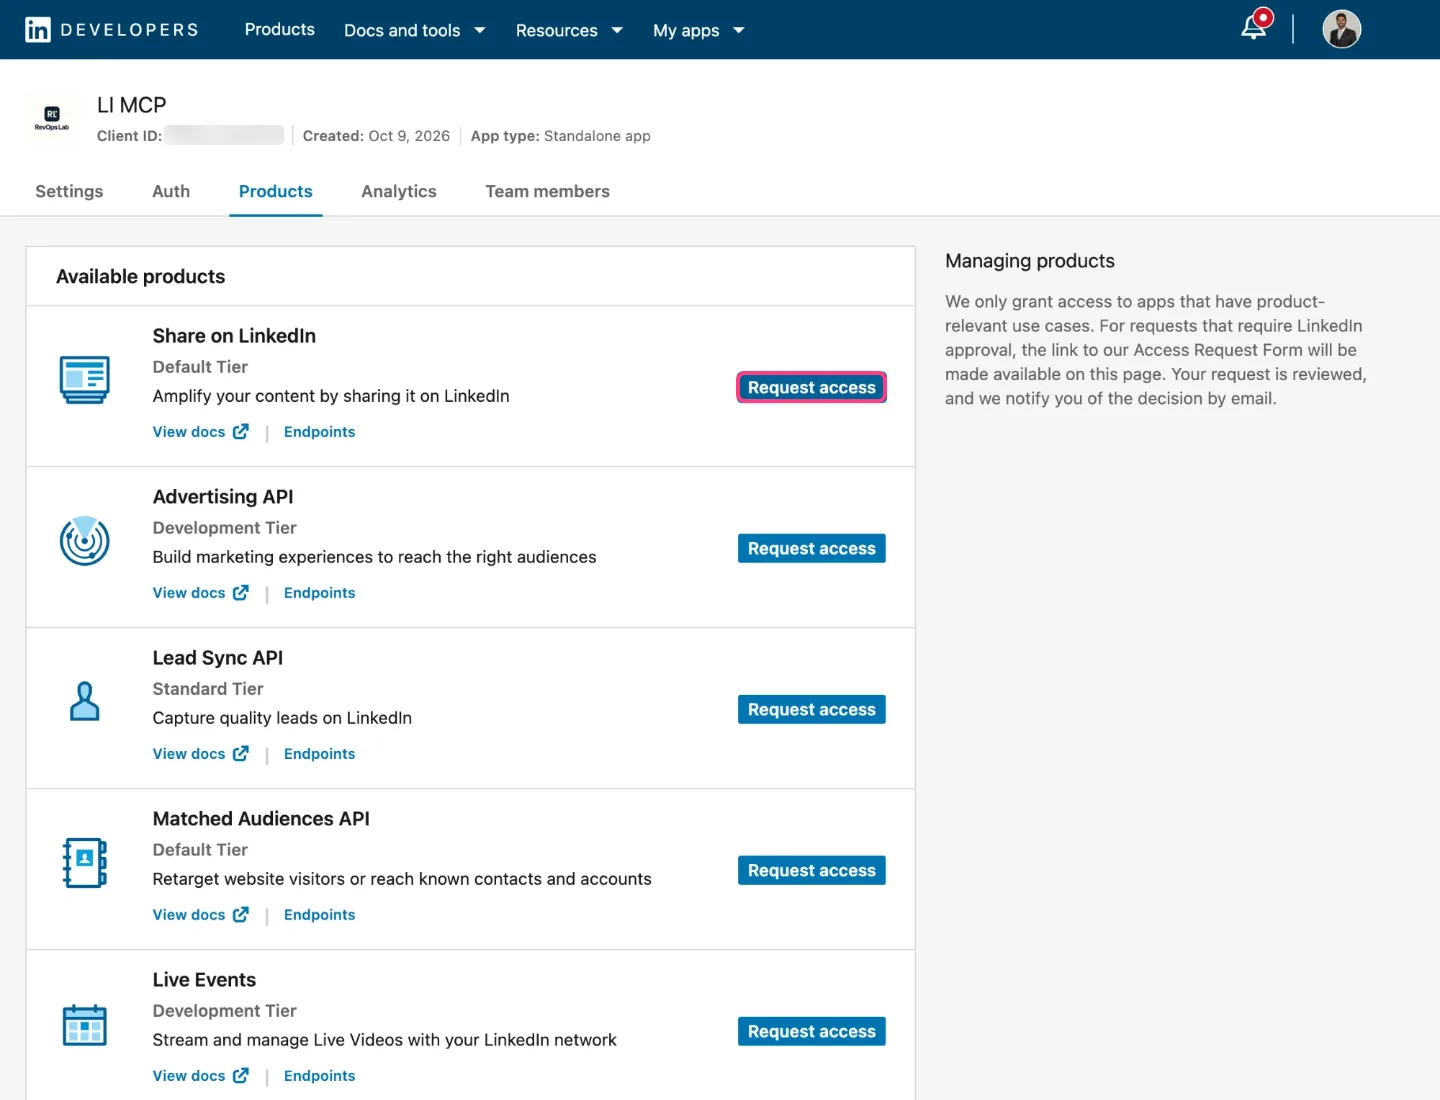Image resolution: width=1440 pixels, height=1100 pixels.
Task: Click the blurred Client ID value
Action: pos(225,135)
